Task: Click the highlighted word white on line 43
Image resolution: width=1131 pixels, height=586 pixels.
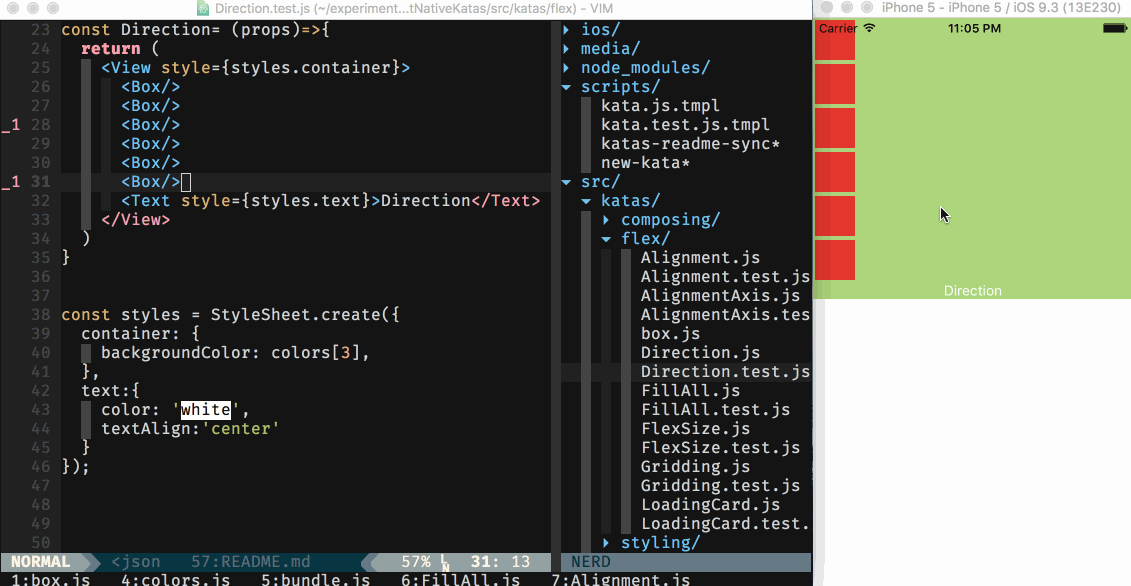Action: [x=206, y=409]
